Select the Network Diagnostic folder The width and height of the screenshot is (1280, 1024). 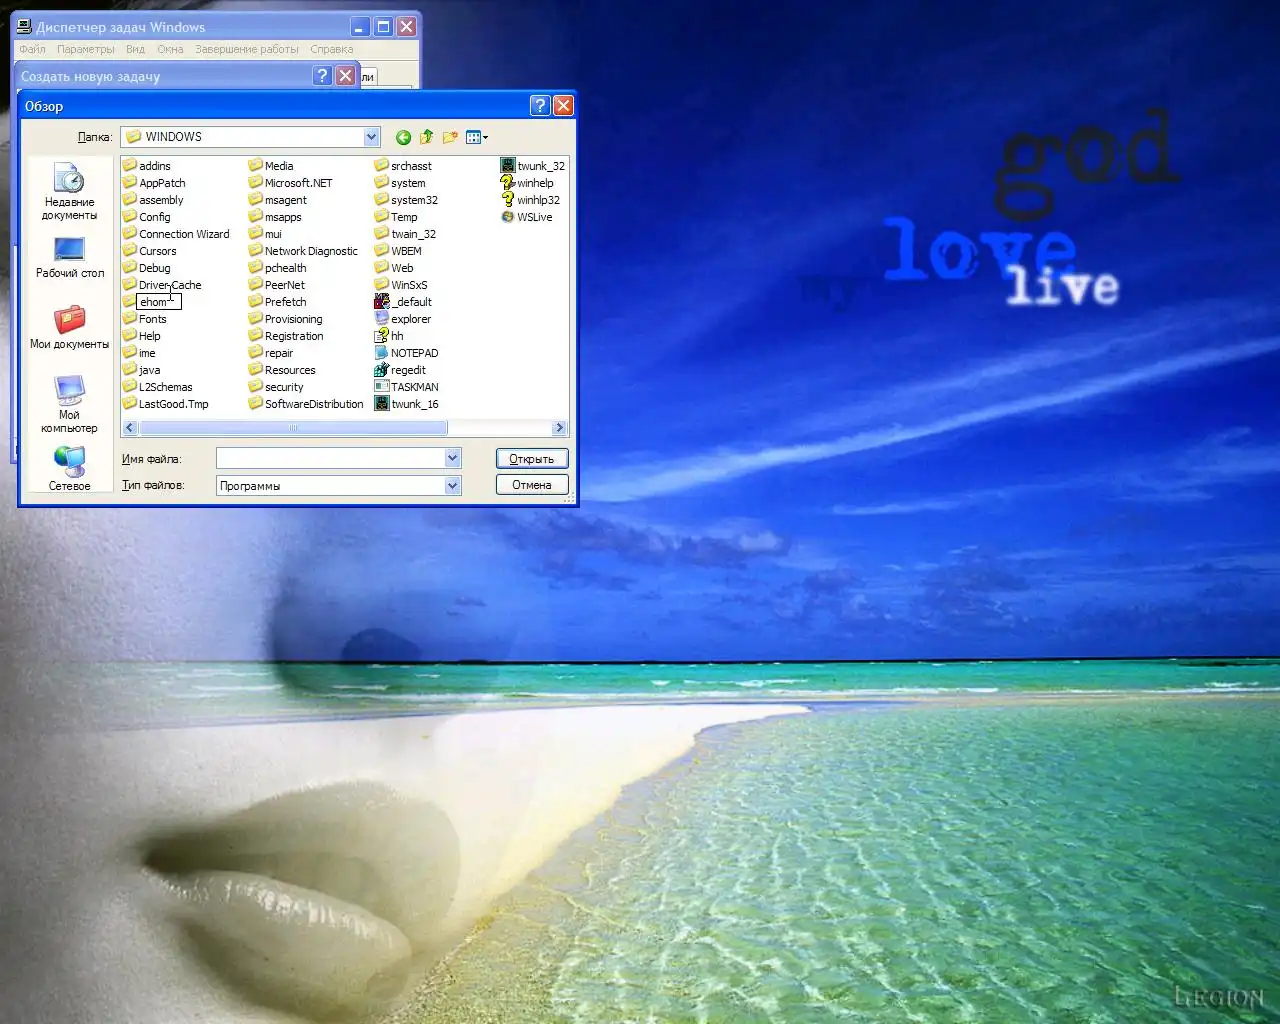[303, 251]
